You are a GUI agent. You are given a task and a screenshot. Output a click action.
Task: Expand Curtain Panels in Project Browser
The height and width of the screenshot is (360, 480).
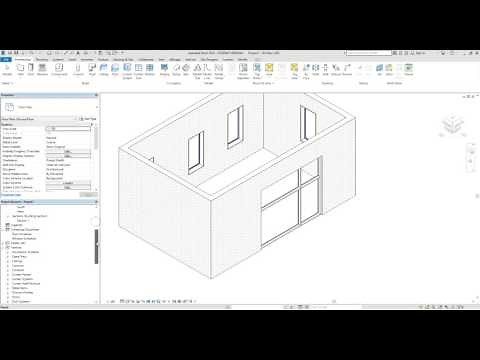[8, 275]
